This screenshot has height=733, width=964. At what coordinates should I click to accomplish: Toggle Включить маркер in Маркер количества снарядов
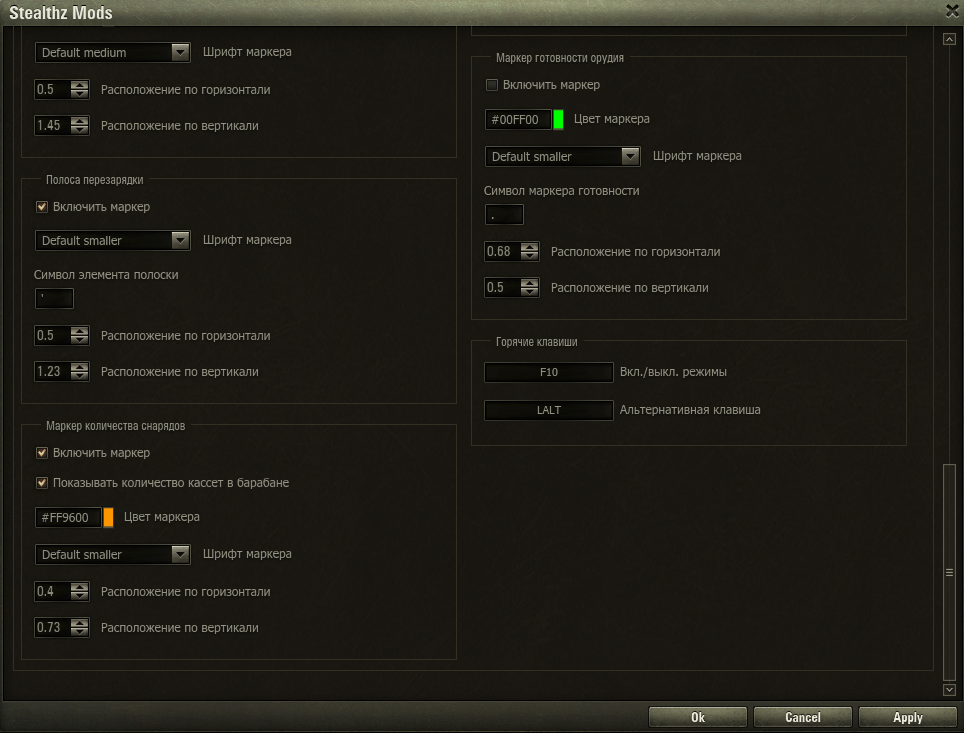pos(42,453)
